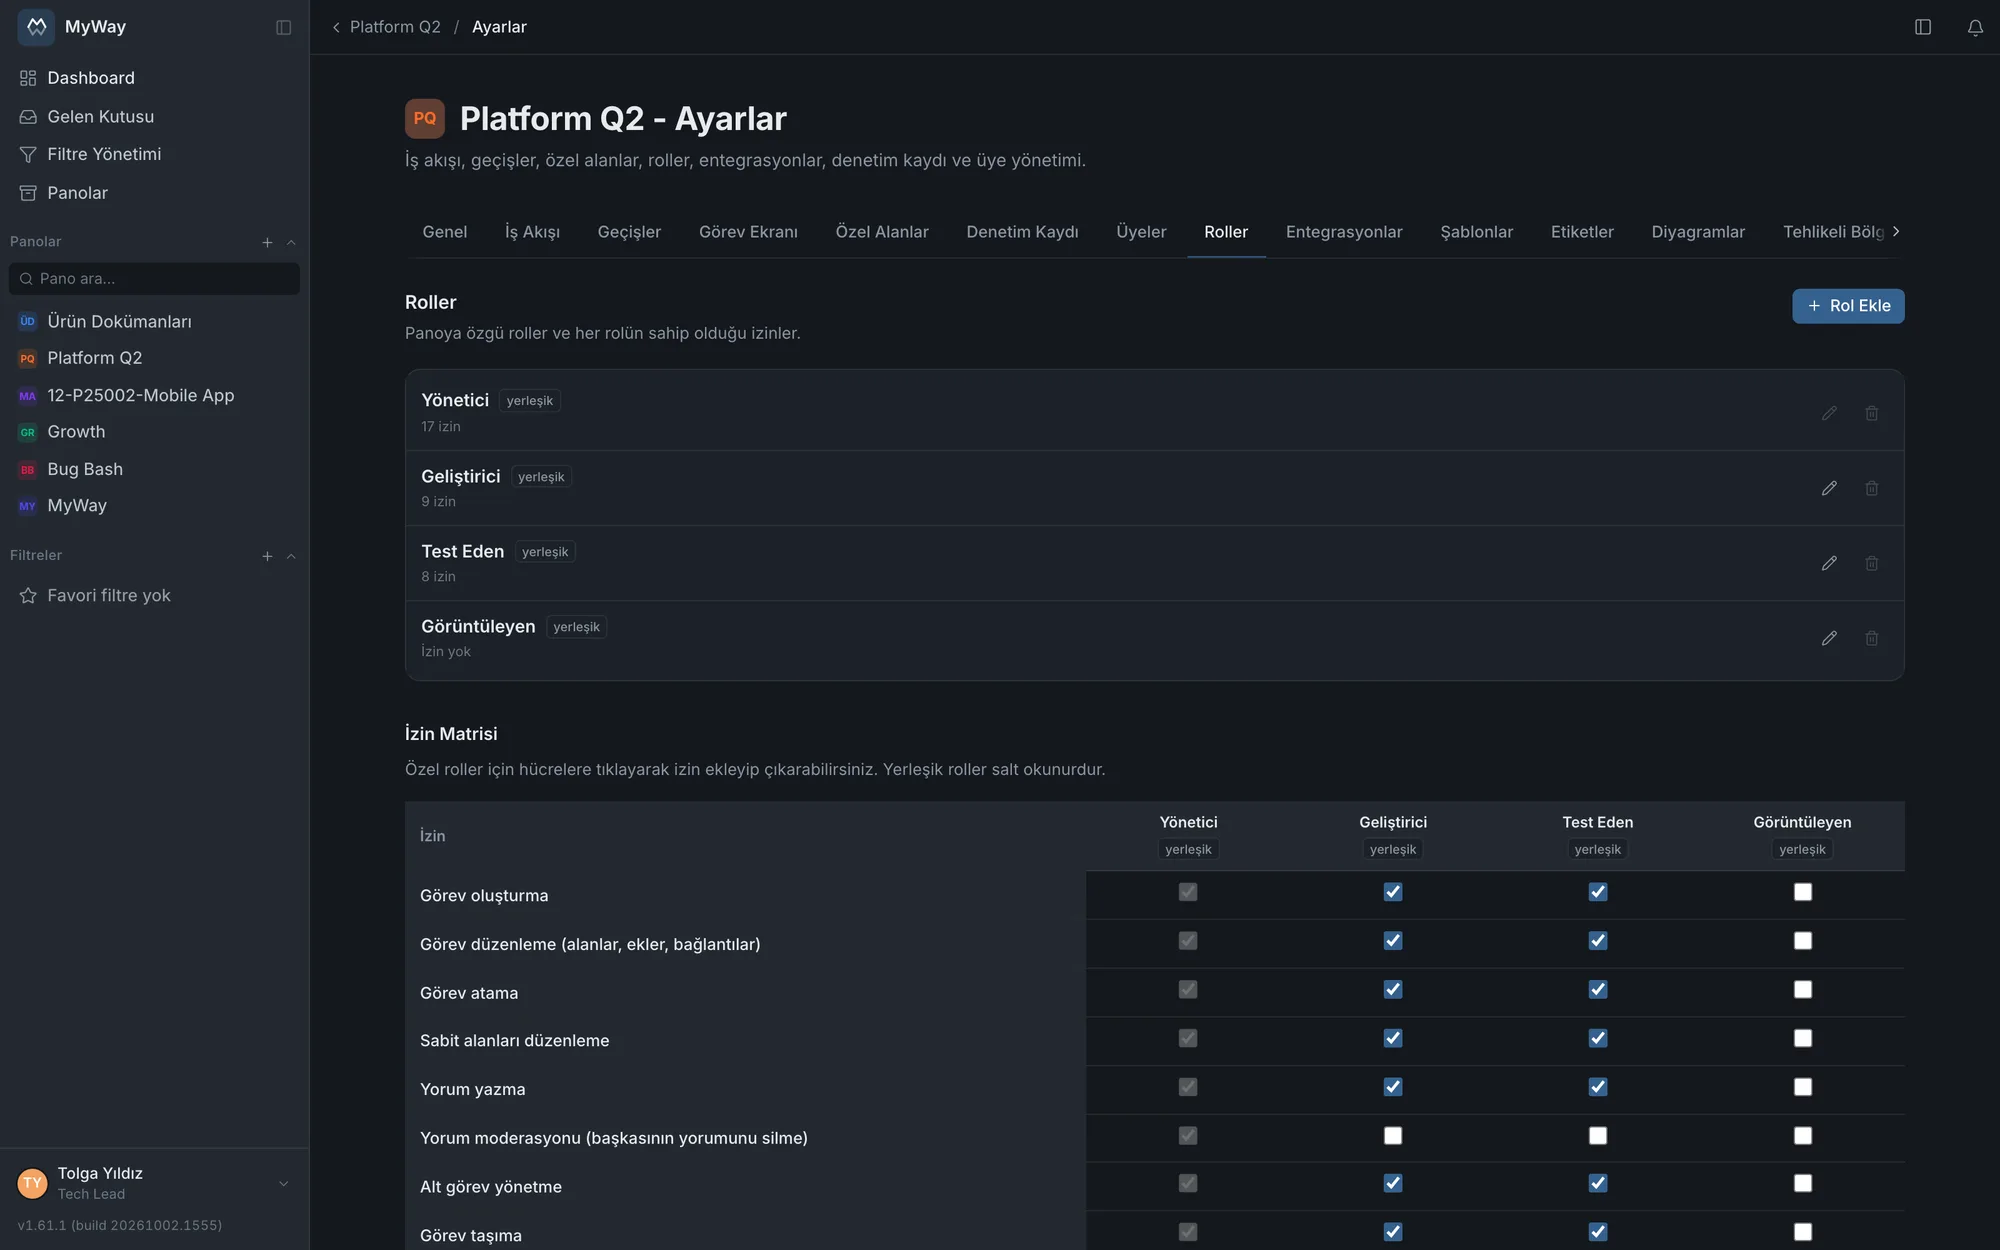Edit the Görüntüleyen role with pencil icon
Viewport: 2000px width, 1250px height.
(x=1829, y=638)
